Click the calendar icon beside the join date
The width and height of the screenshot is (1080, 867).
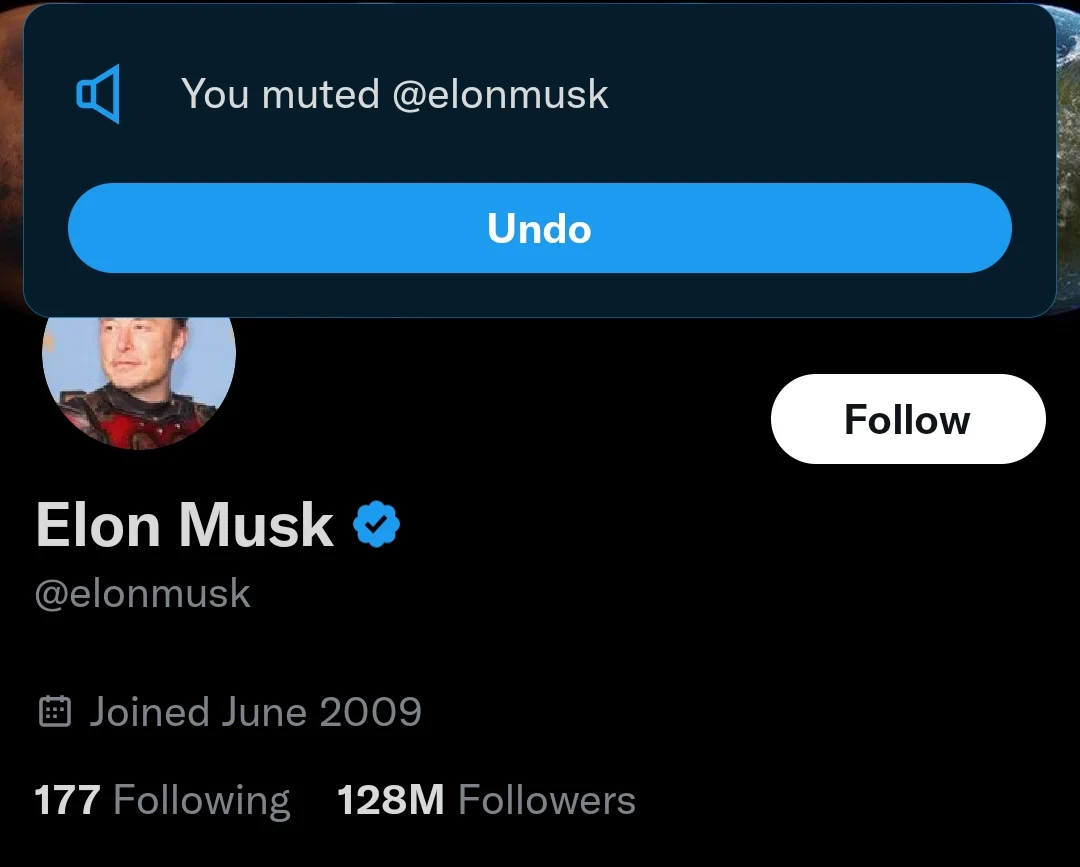pos(54,712)
